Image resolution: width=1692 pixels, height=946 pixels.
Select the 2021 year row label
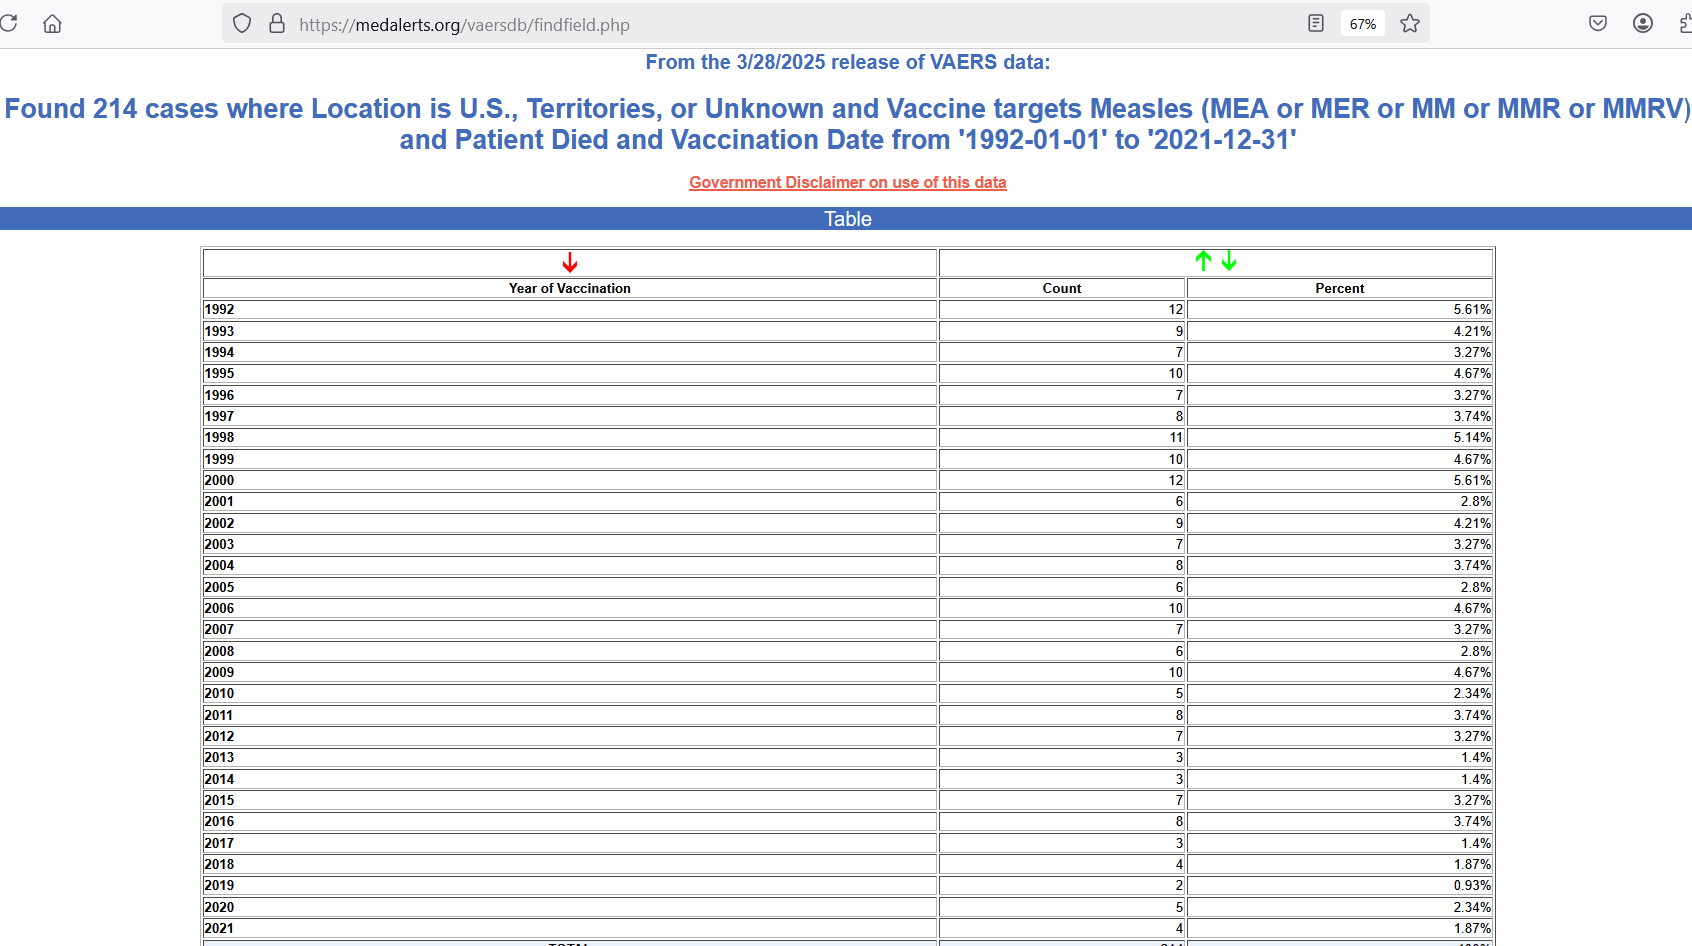point(219,928)
